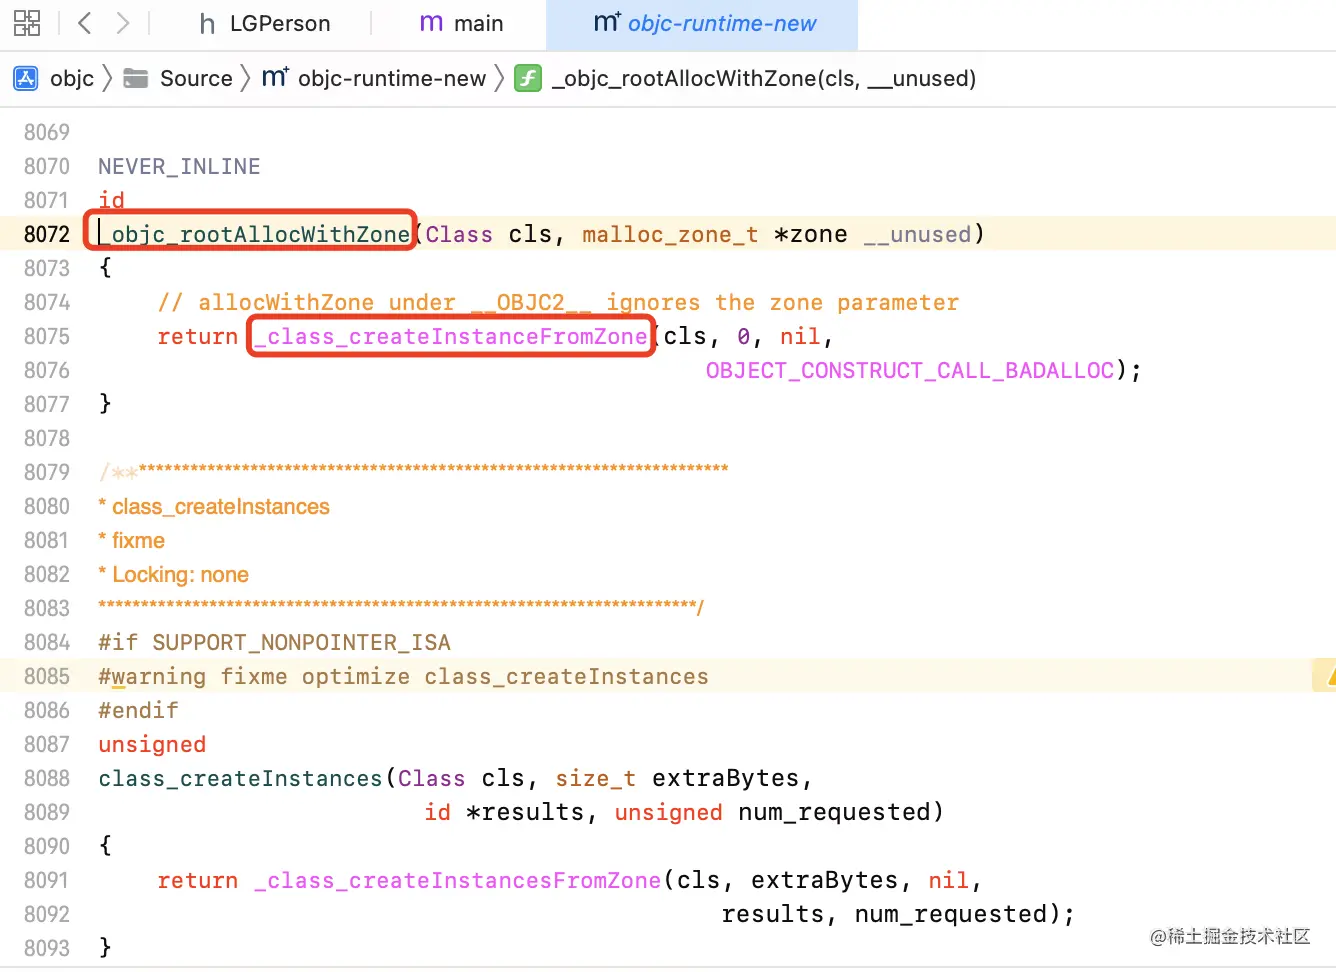Click the __unused attribute on line 8072
1336x972 pixels.
918,234
